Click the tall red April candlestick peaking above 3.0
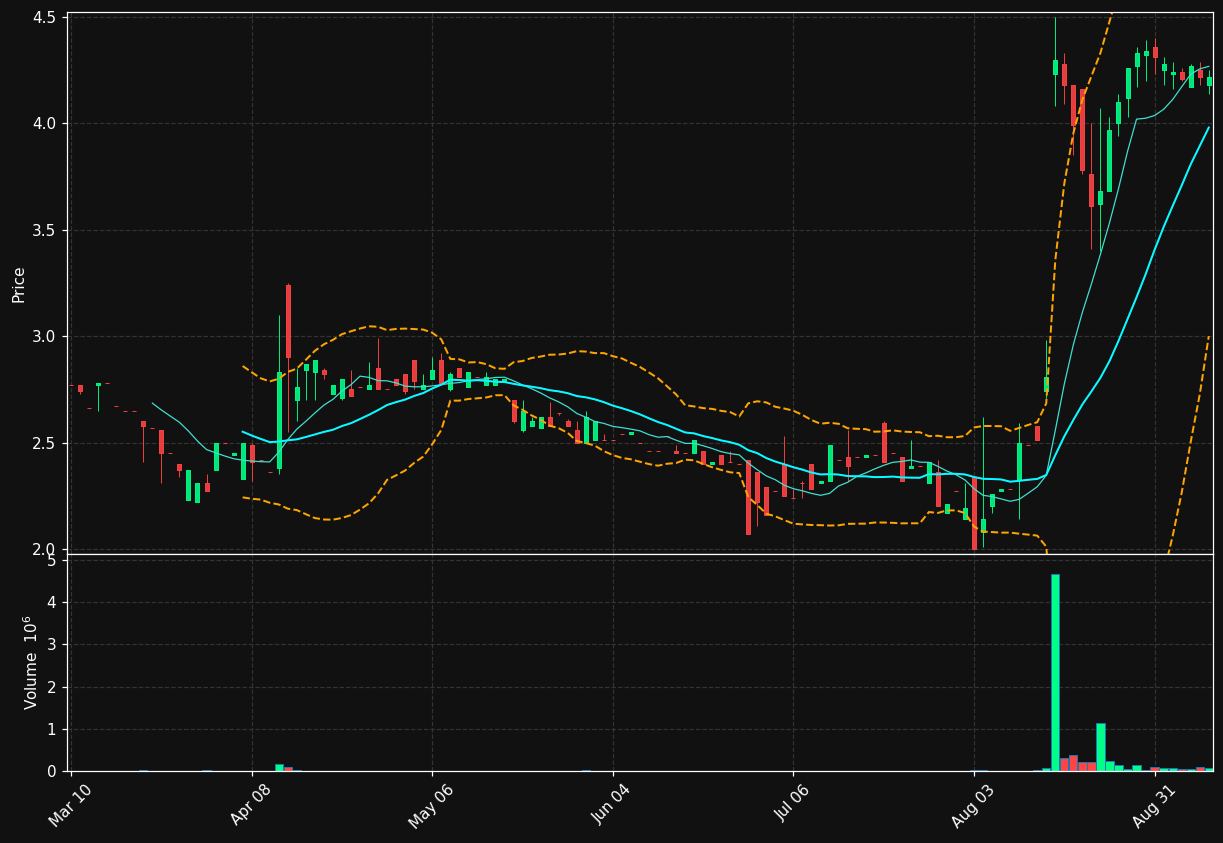This screenshot has height=843, width=1223. (288, 321)
